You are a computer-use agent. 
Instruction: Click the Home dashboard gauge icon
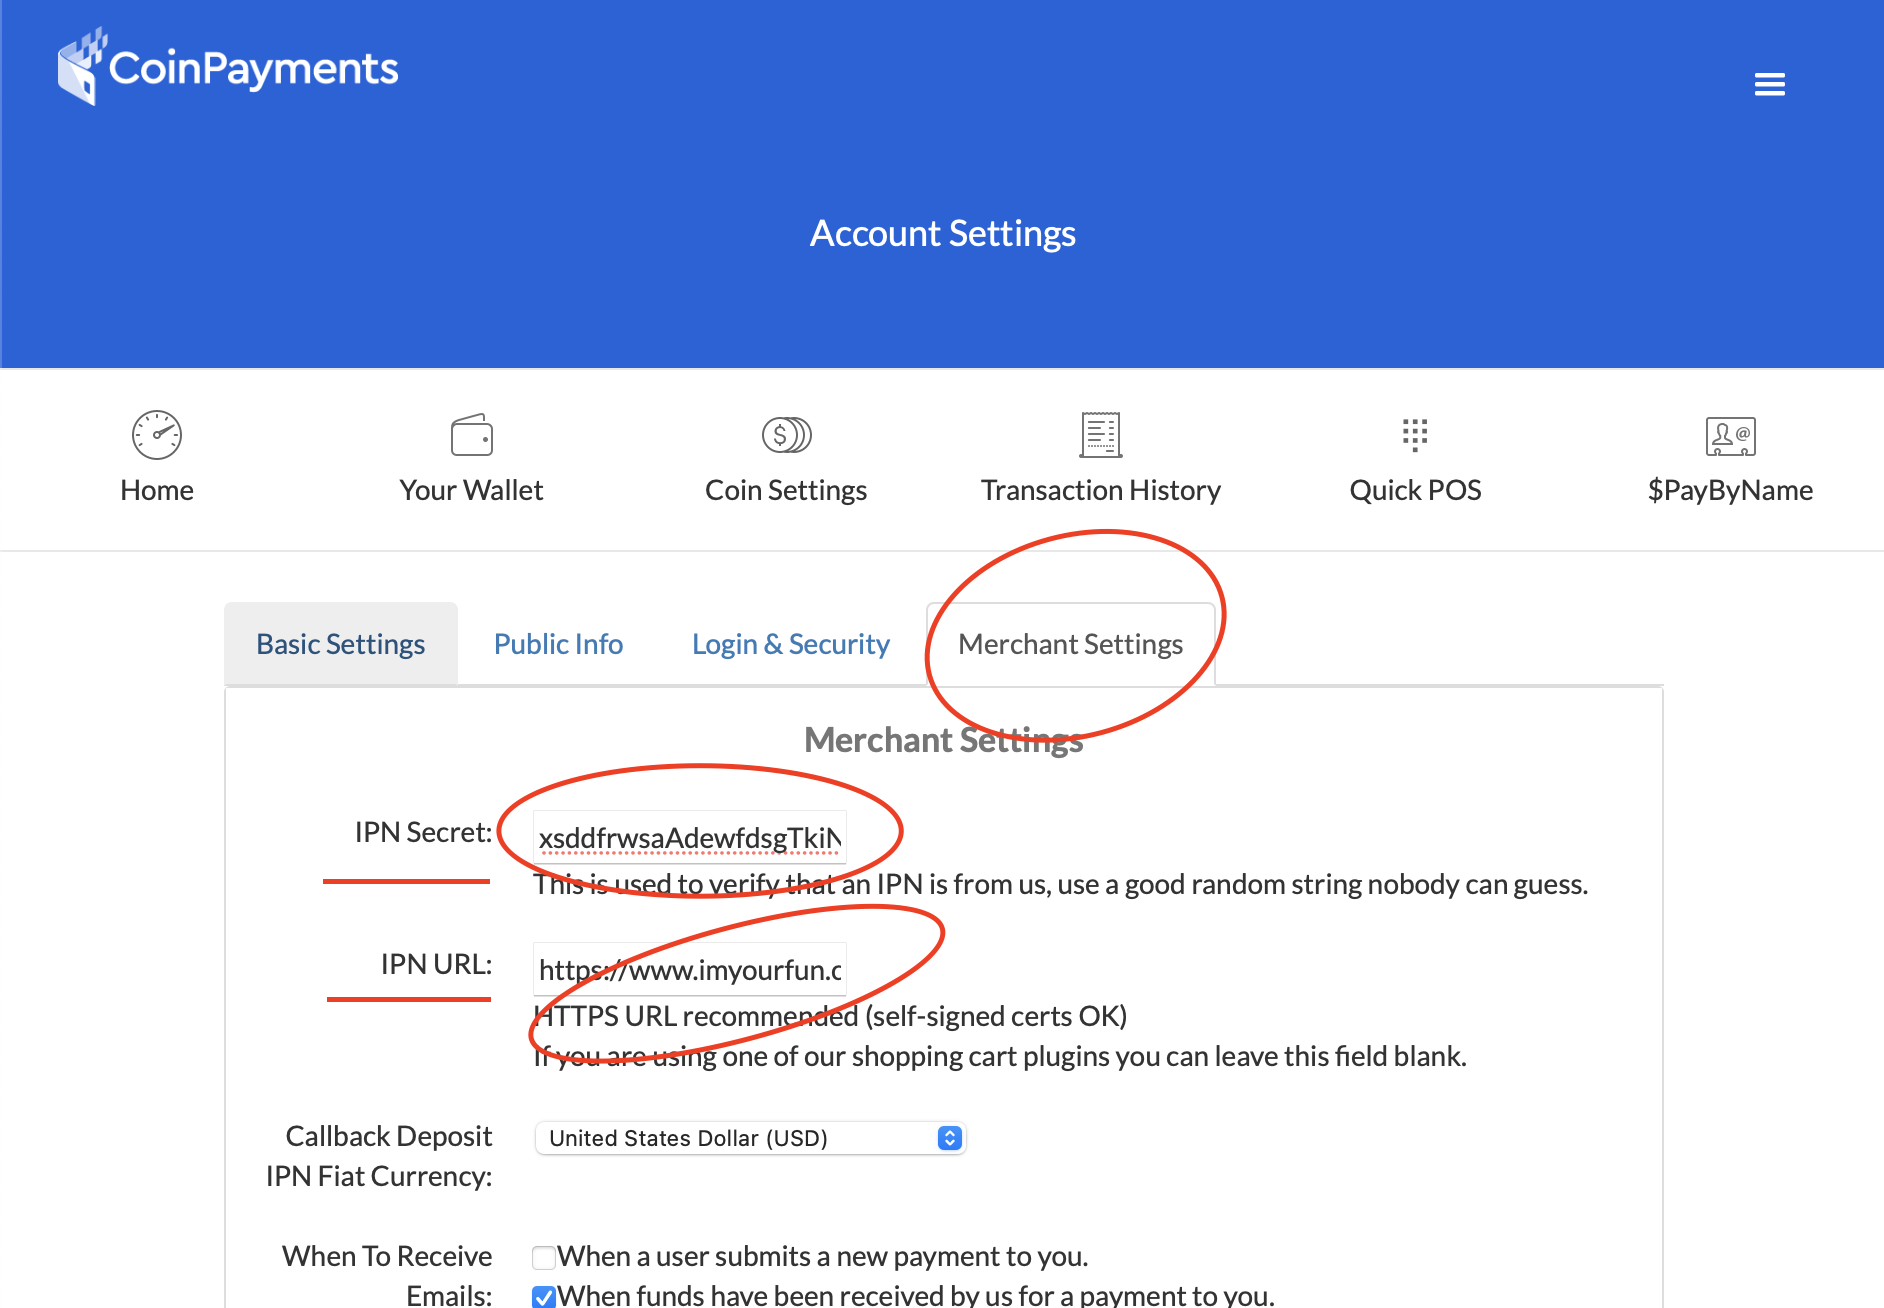pos(157,435)
